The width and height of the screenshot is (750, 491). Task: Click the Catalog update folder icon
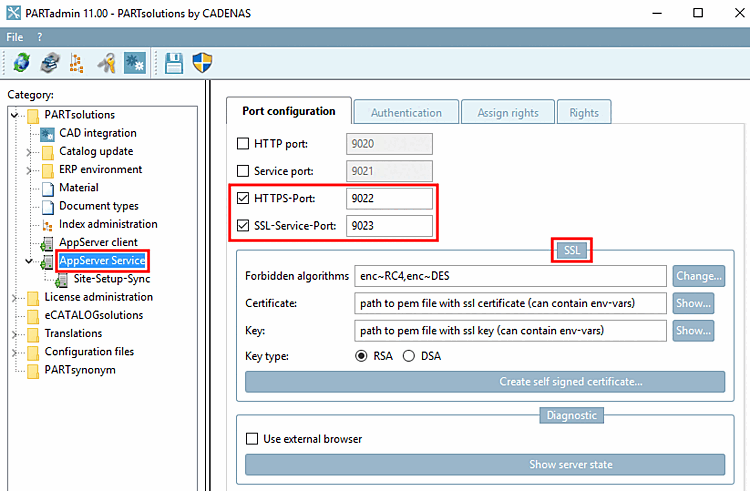[47, 152]
